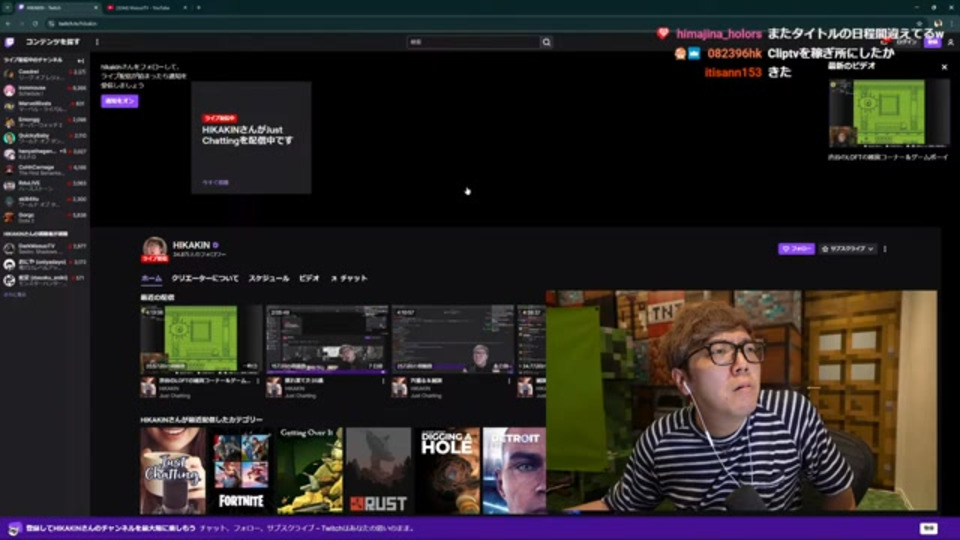
Task: Expand the Subscribe (サブスクライブ) dropdown
Action: (848, 249)
